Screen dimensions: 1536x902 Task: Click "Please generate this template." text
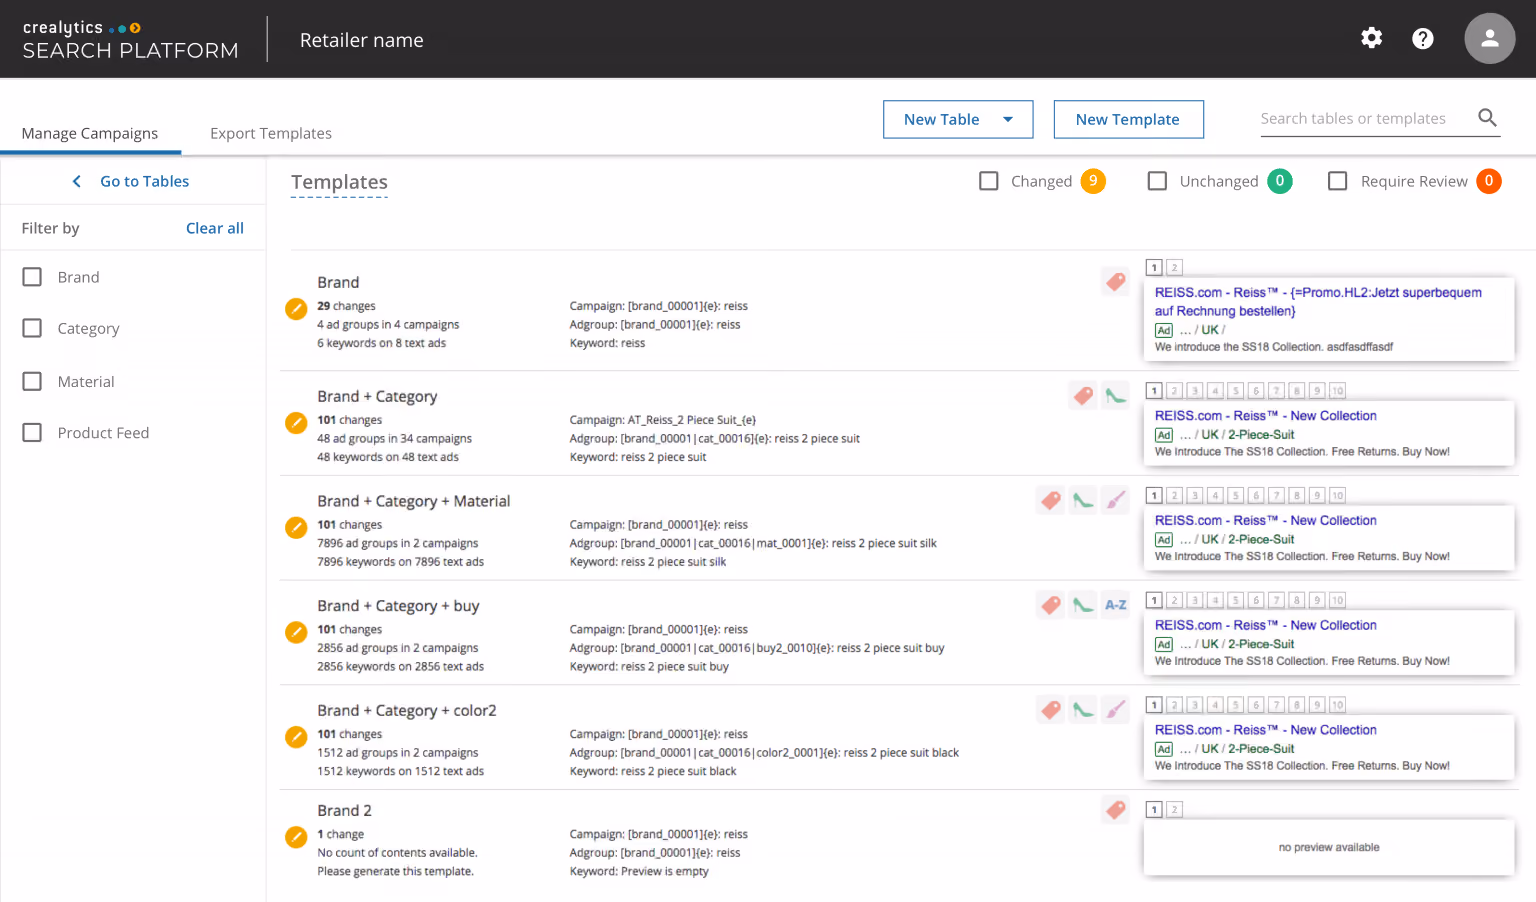pos(396,871)
